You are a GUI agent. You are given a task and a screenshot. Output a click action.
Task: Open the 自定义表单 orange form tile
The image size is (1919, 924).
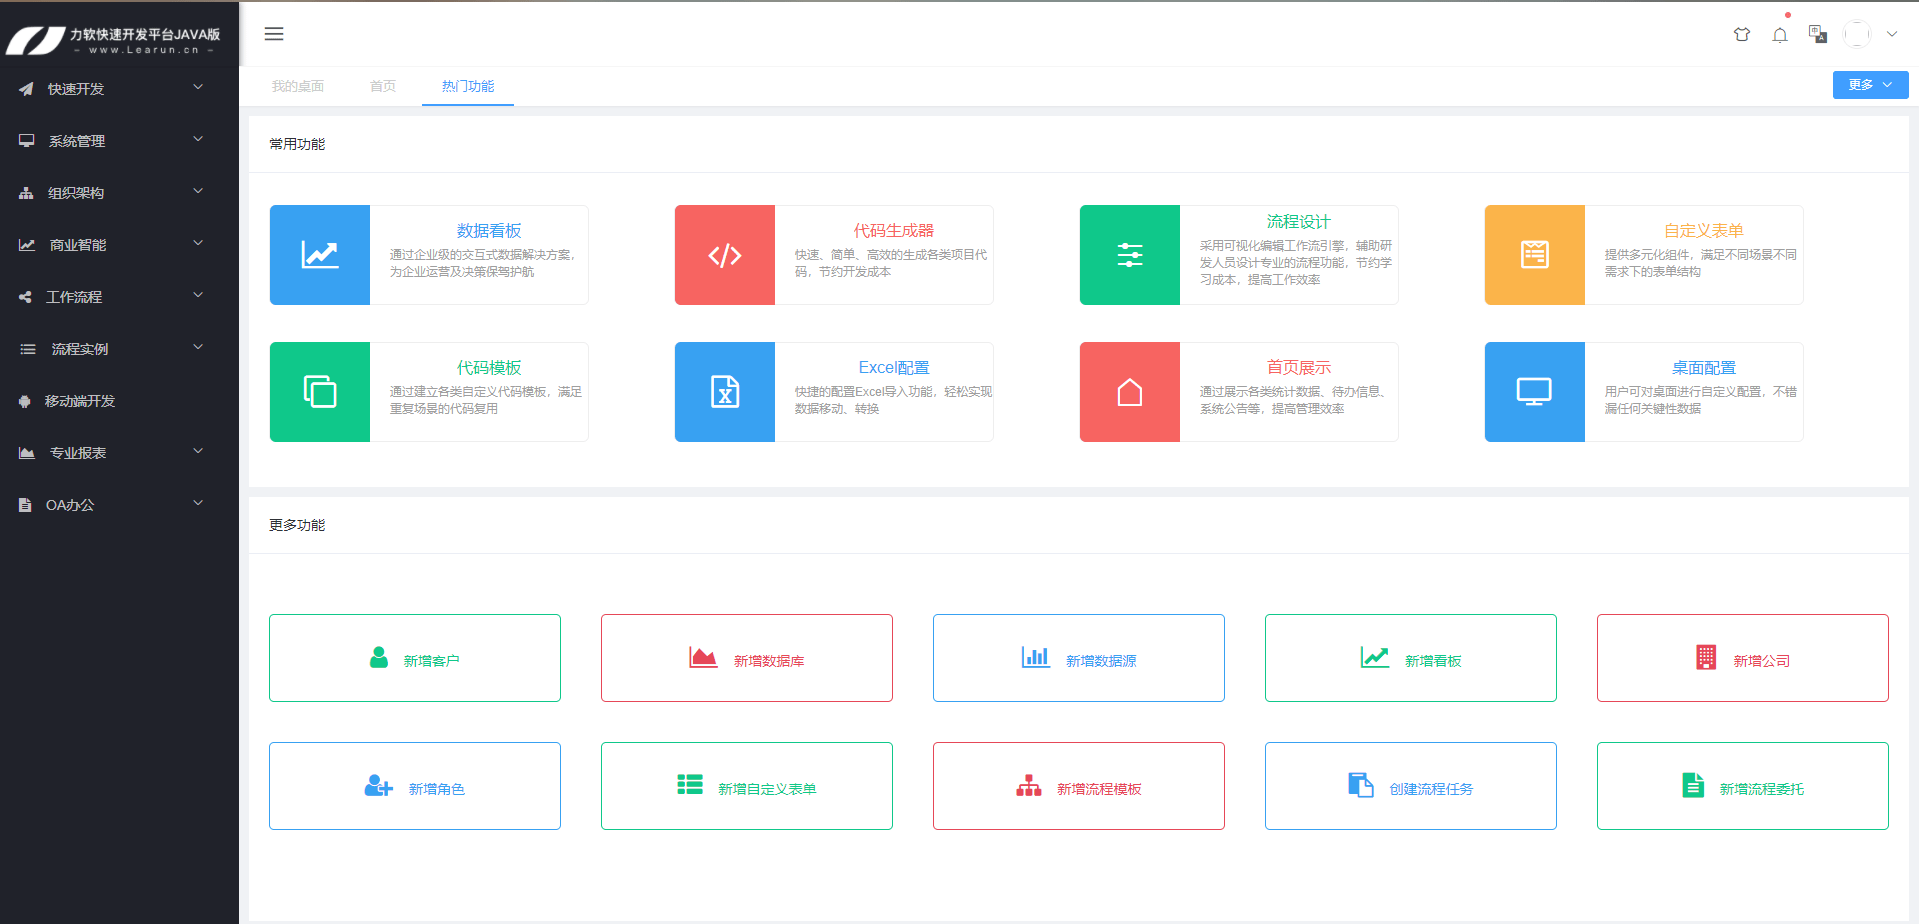(x=1535, y=255)
